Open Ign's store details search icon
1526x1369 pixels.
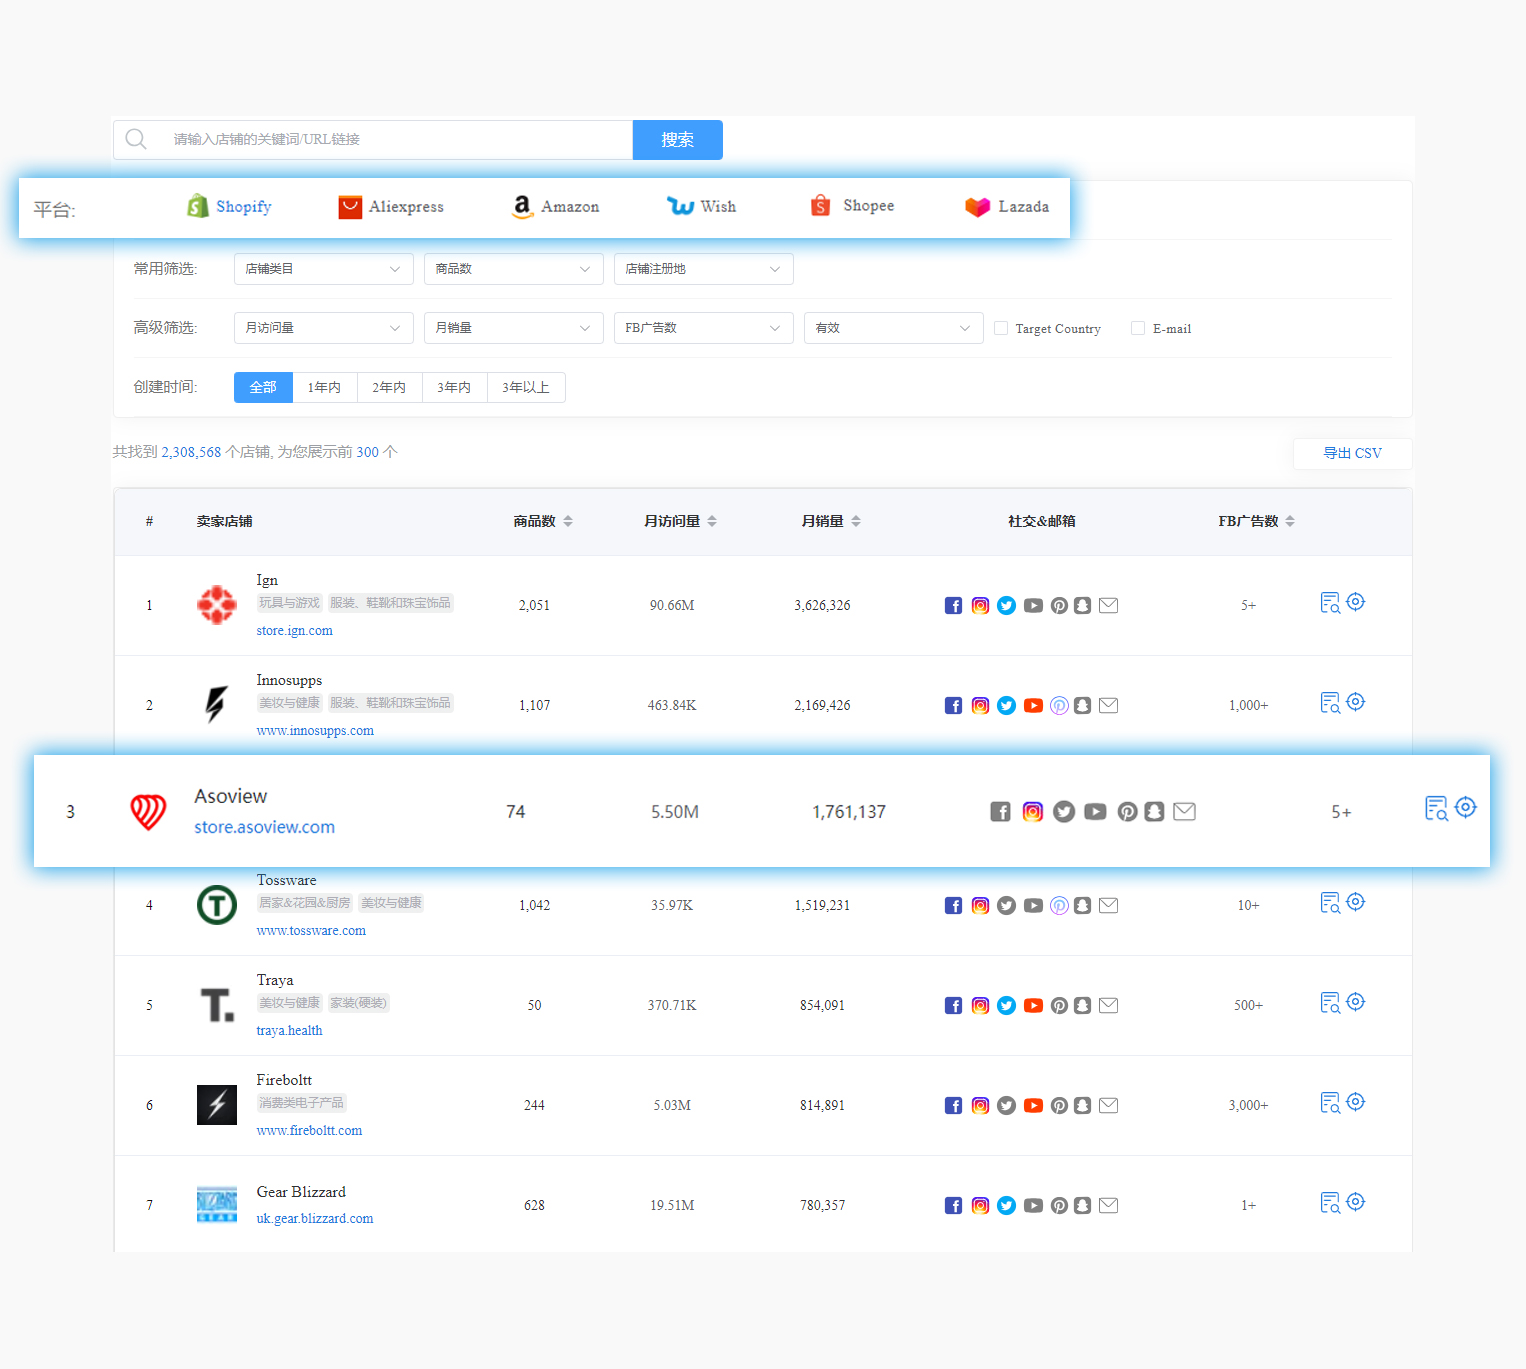coord(1330,603)
